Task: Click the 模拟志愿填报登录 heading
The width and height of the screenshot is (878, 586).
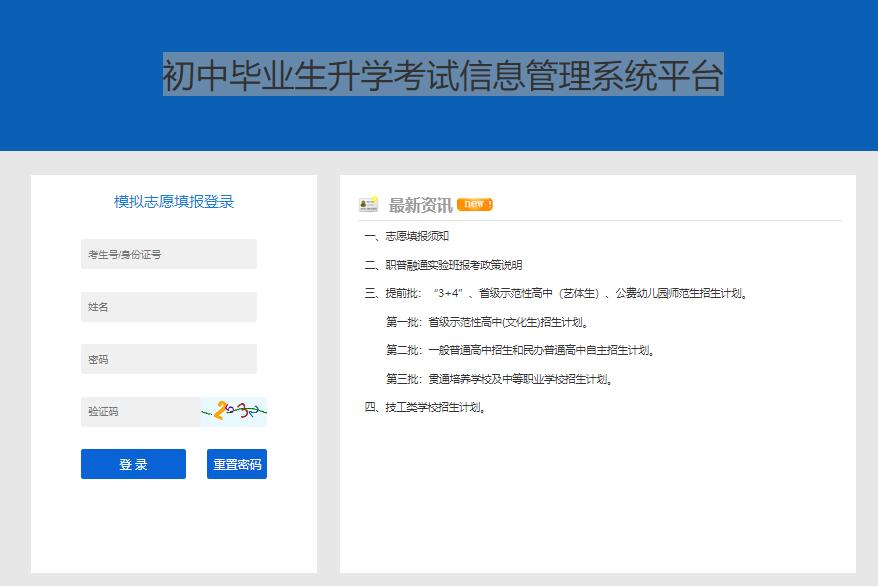Action: click(174, 201)
